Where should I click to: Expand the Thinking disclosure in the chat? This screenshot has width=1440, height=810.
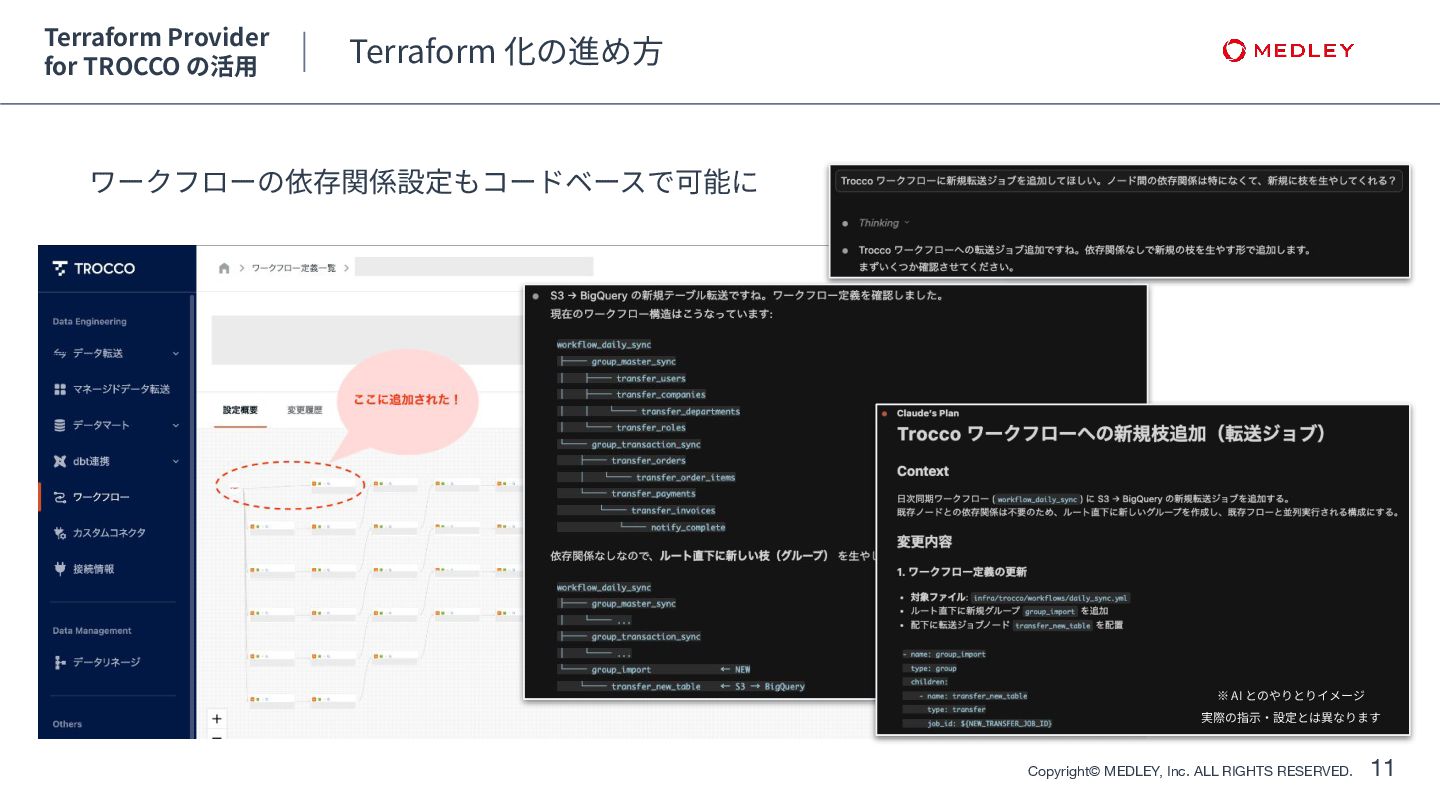(884, 223)
